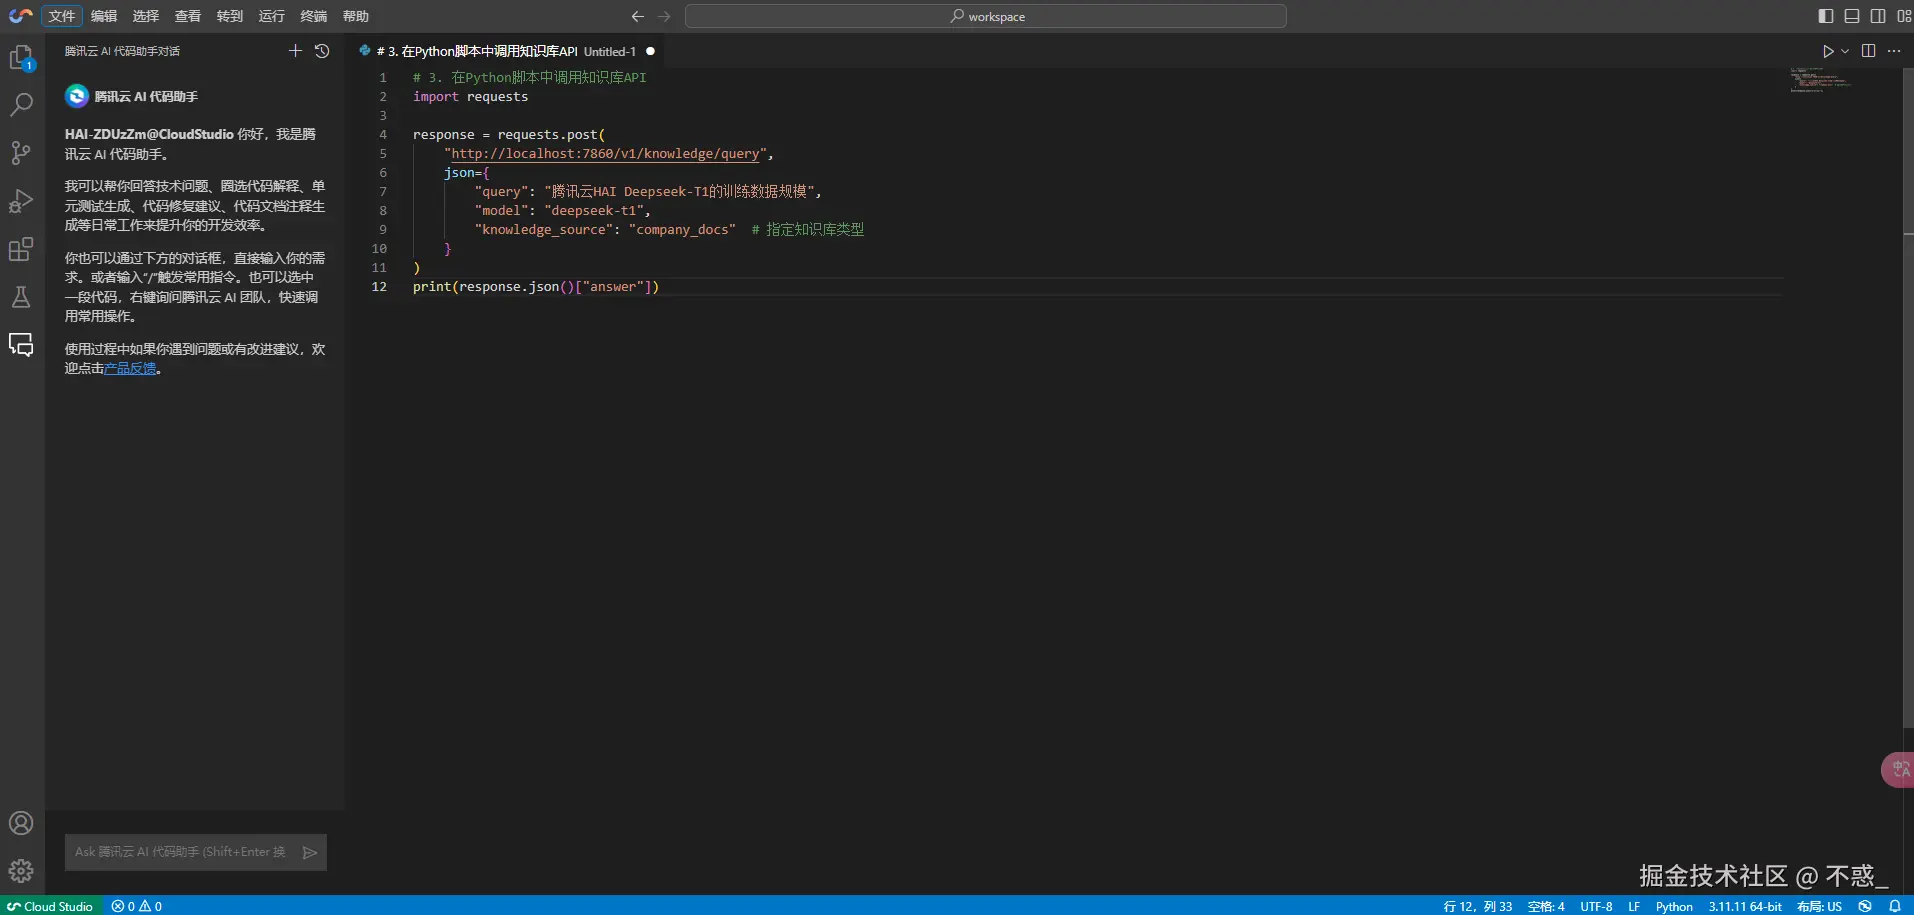Viewport: 1914px width, 915px height.
Task: Click the "query" key on line 7
Action: click(x=502, y=191)
